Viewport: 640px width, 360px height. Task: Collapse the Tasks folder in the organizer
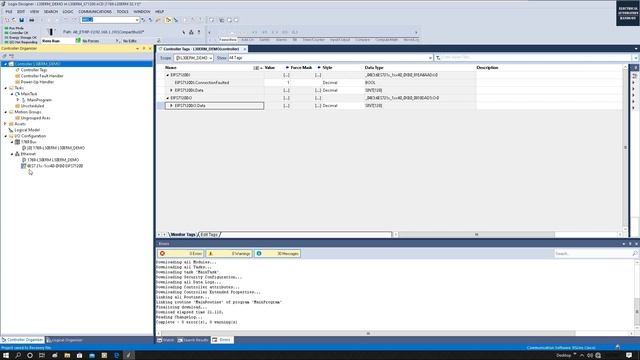tap(5, 88)
